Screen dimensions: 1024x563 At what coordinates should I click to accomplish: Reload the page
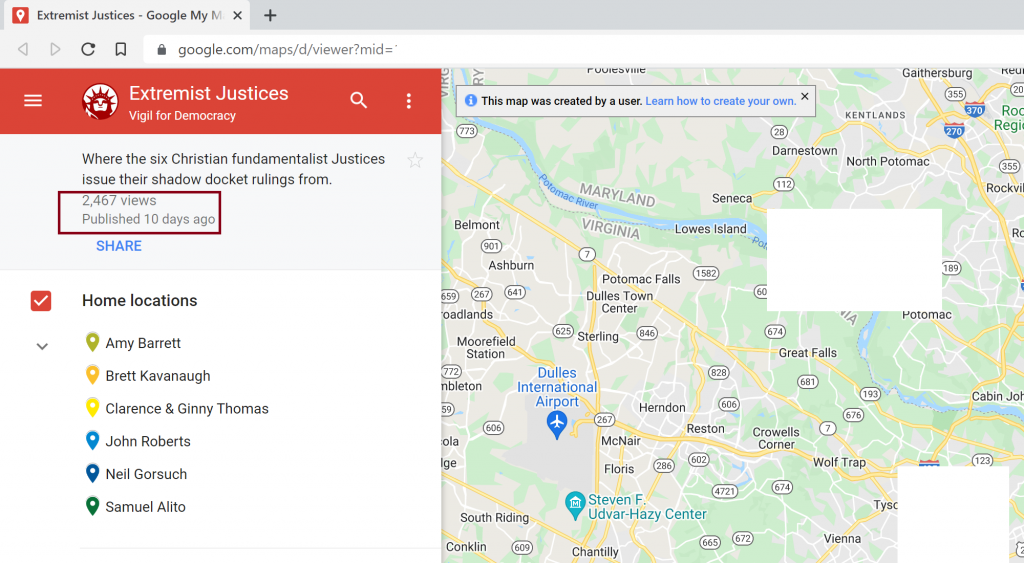[88, 50]
